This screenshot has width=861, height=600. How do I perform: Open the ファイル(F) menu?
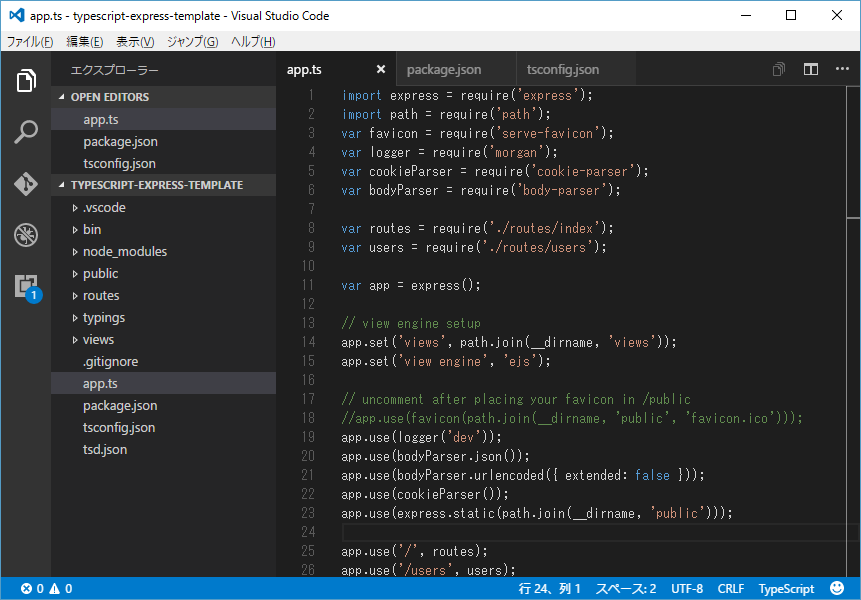[30, 42]
